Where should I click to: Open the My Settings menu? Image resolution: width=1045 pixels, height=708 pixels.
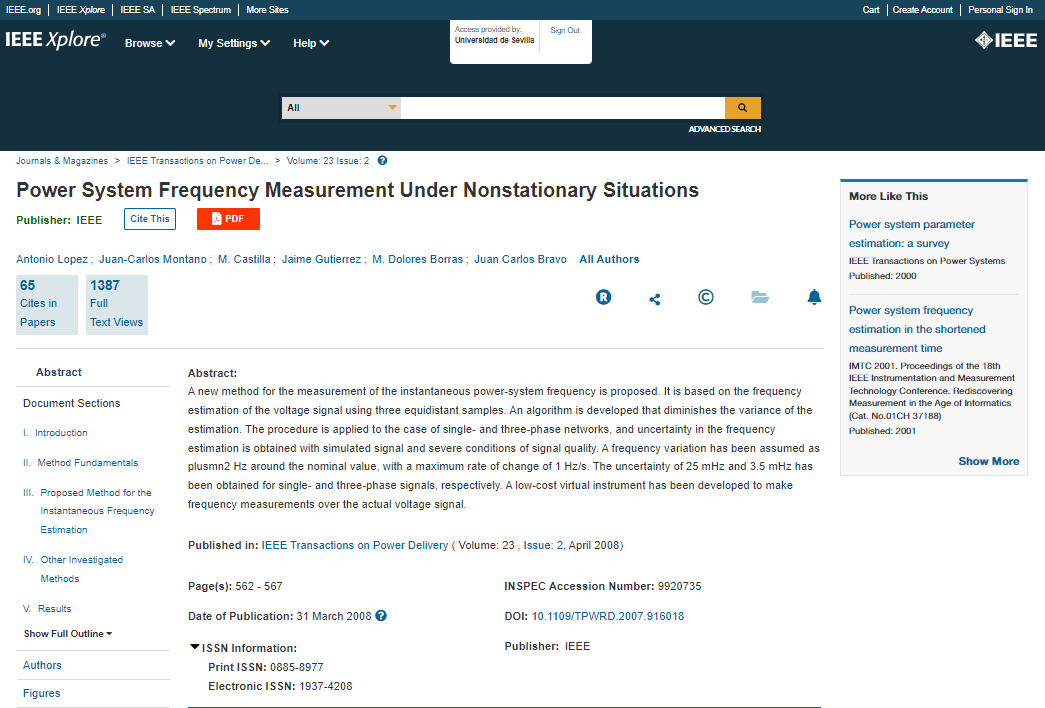[234, 43]
